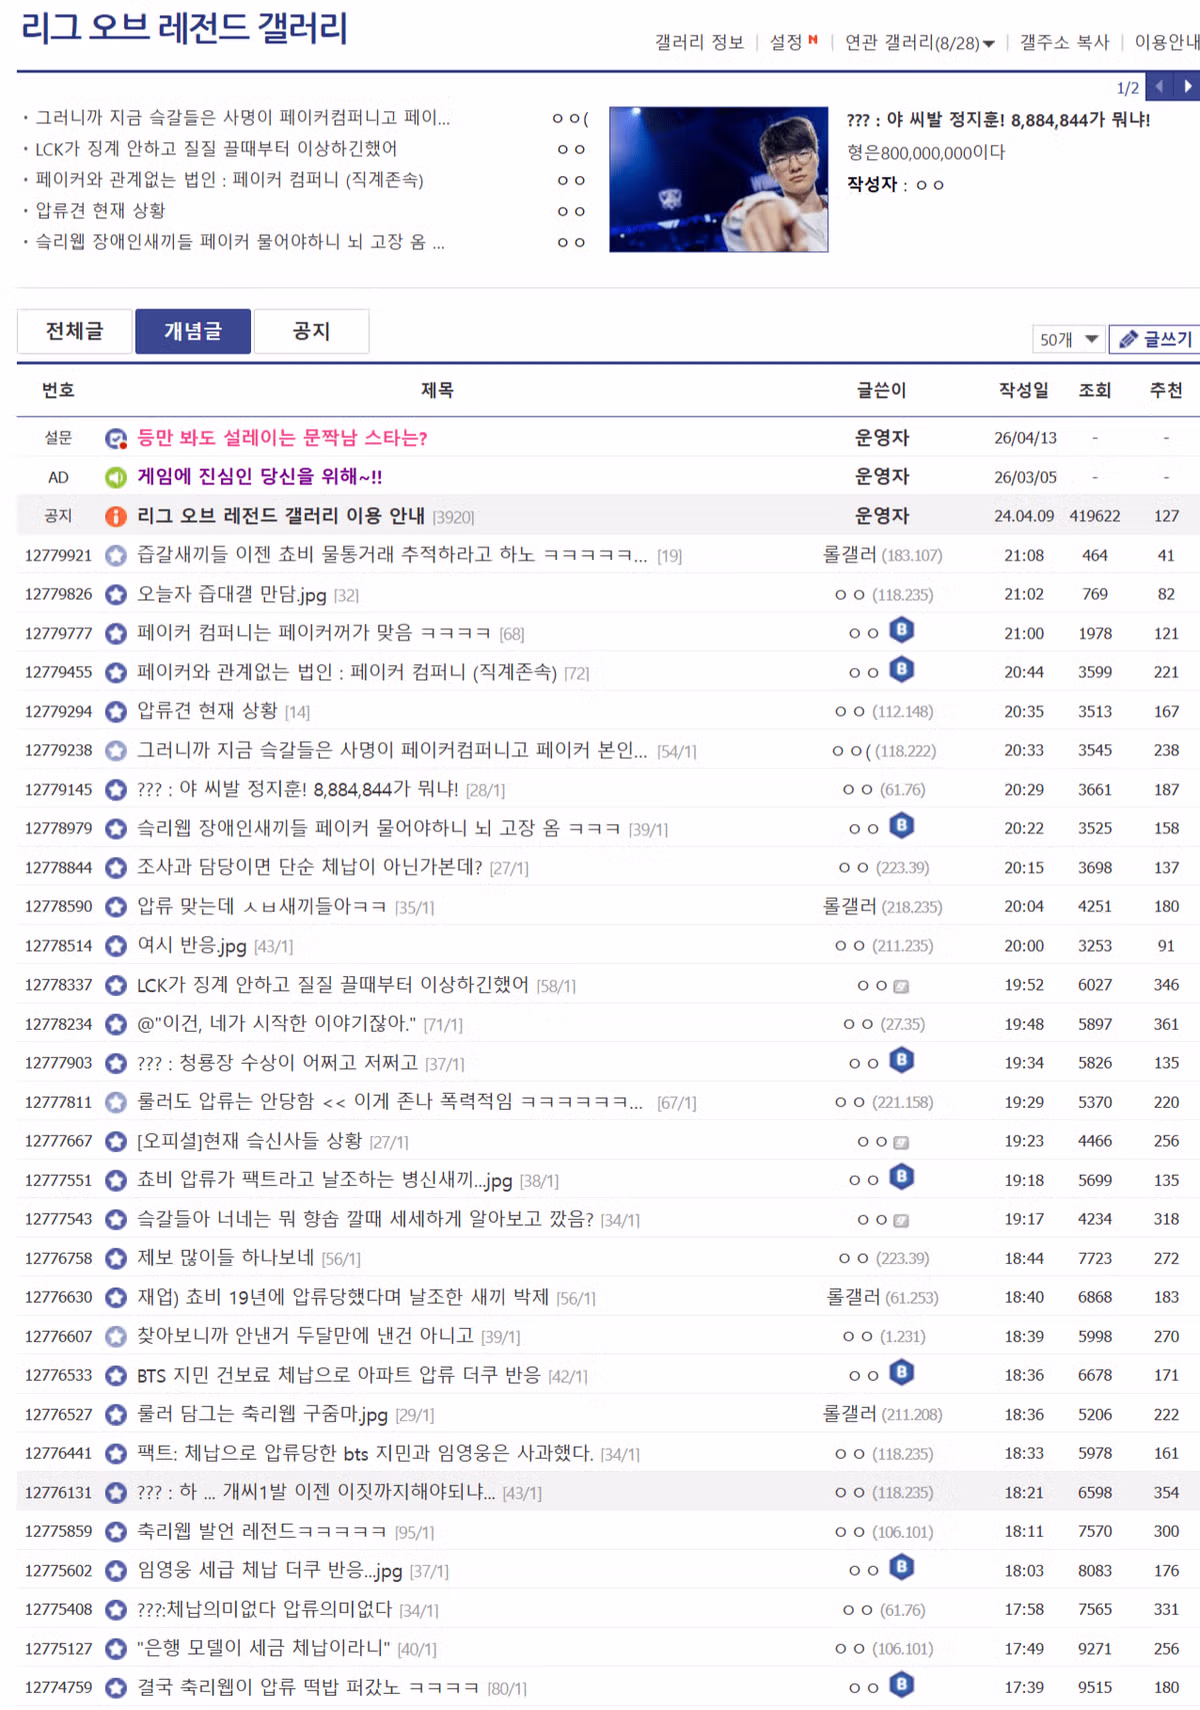Viewport: 1200px width, 1710px height.
Task: Click author 롤갤러 (61.253)
Action: (x=882, y=1297)
